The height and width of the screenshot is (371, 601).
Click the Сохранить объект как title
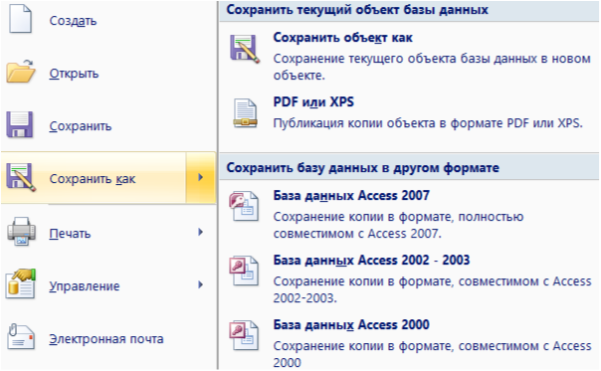click(343, 38)
